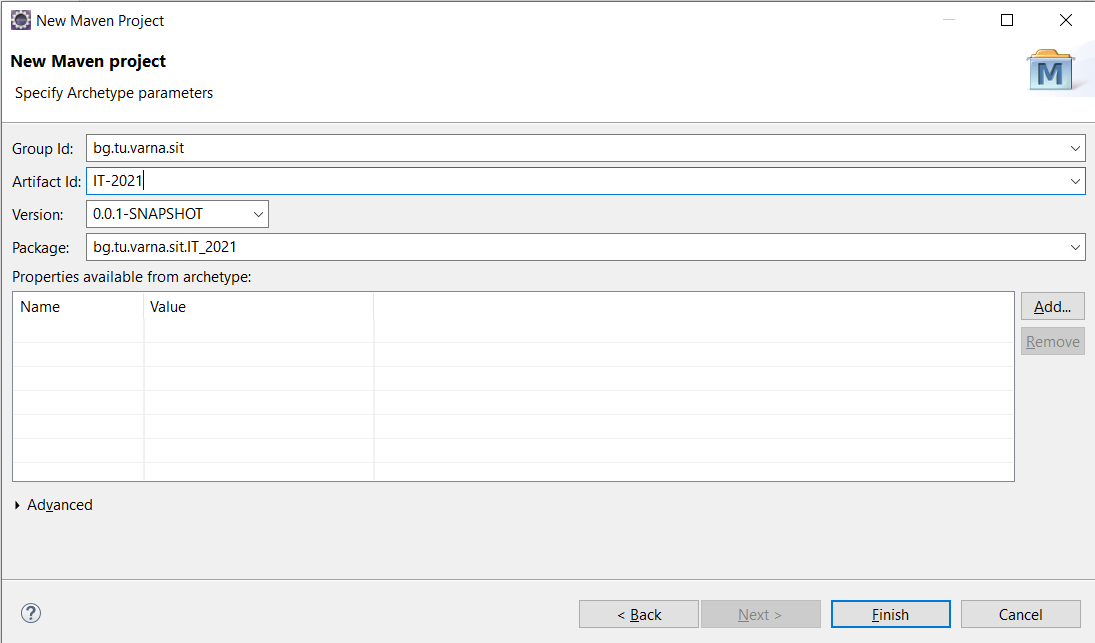Click 'Properties available from archetype:' label
This screenshot has height=643, width=1095.
pos(131,277)
